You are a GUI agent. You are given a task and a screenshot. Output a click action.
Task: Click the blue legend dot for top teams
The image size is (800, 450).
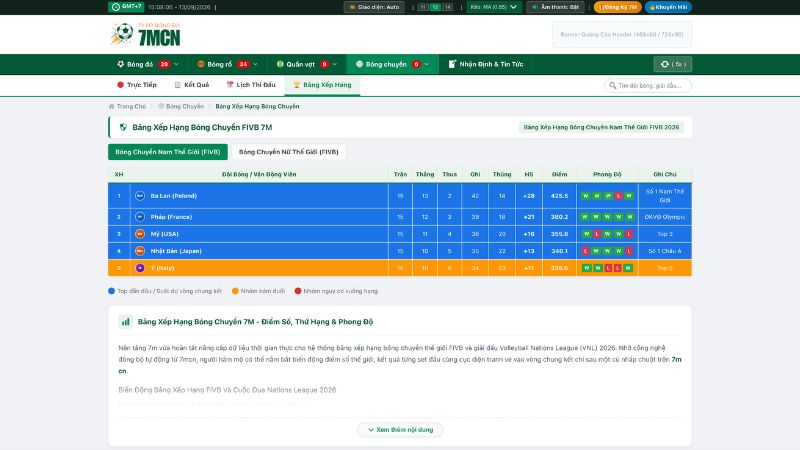pyautogui.click(x=111, y=291)
